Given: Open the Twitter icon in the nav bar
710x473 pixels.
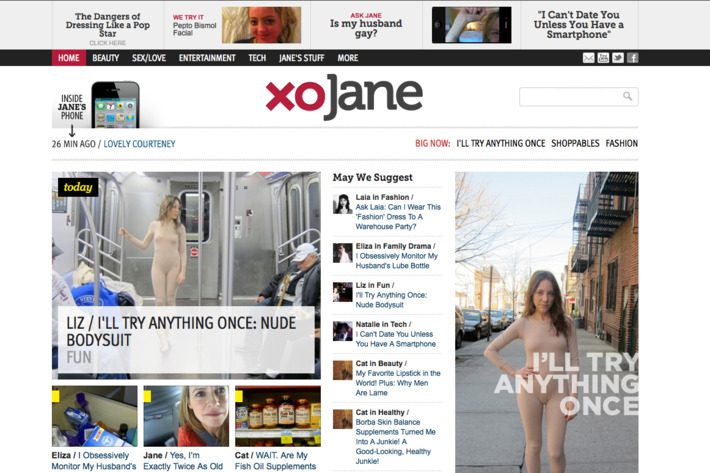Looking at the screenshot, I should (618, 58).
